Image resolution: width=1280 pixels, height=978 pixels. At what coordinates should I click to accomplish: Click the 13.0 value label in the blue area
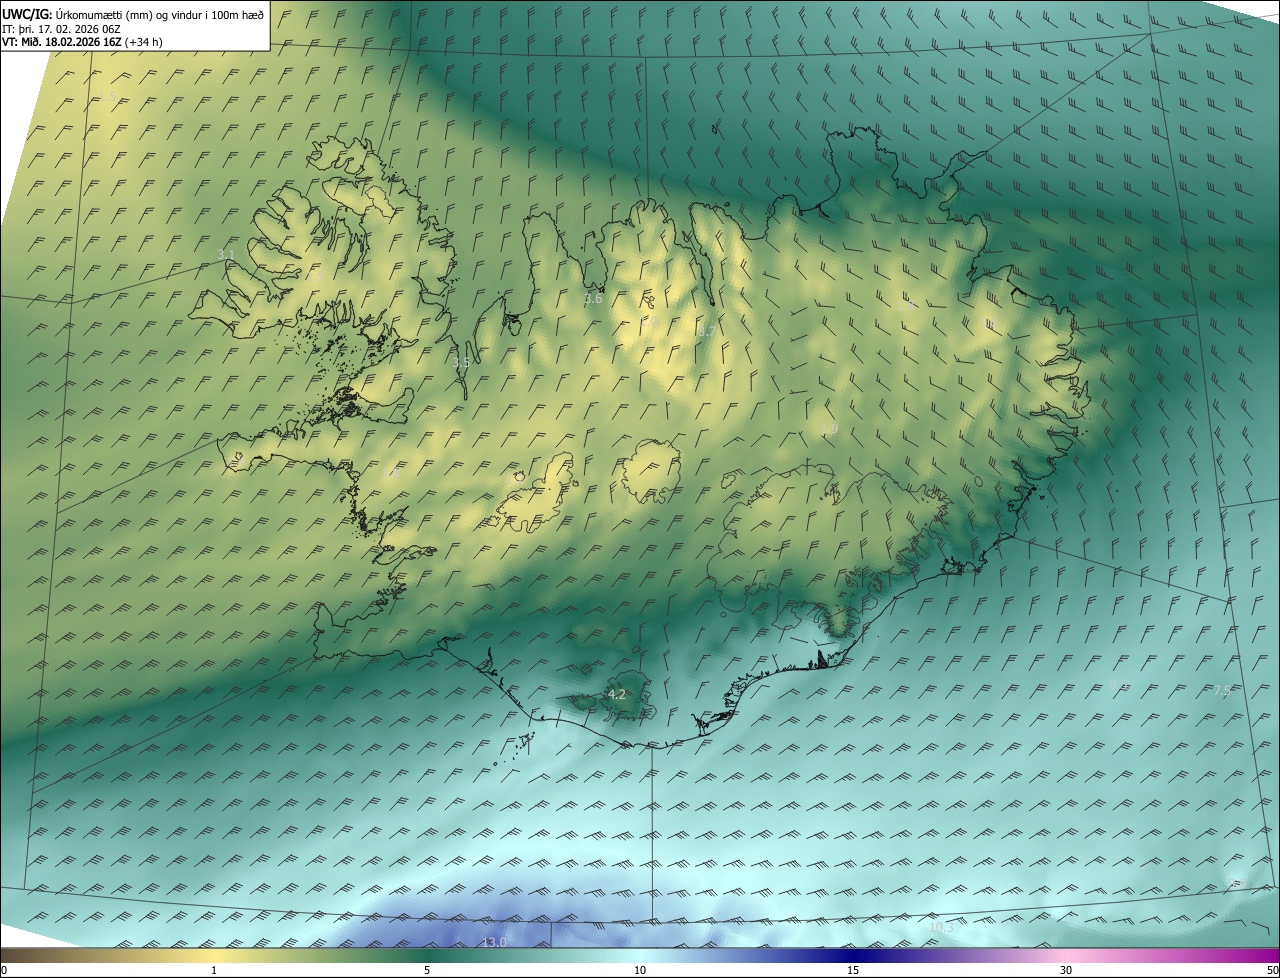tap(495, 942)
